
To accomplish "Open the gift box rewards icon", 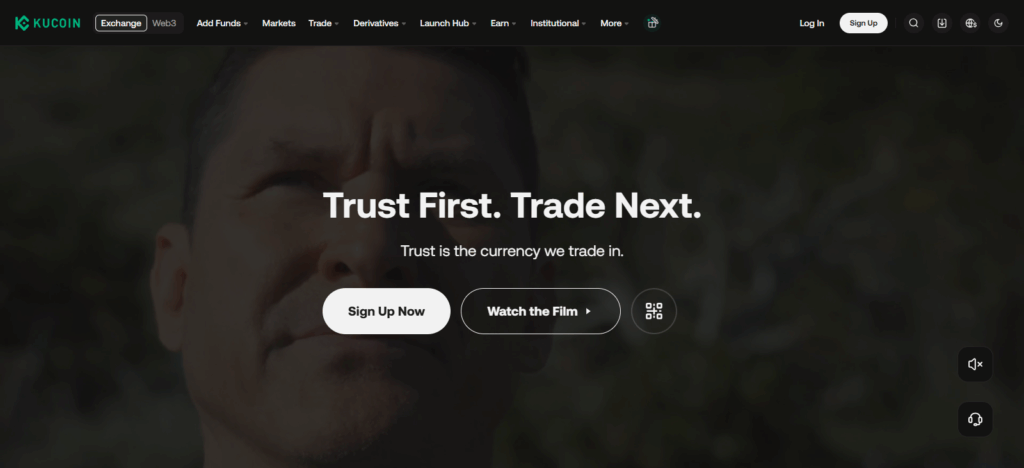I will pyautogui.click(x=651, y=23).
